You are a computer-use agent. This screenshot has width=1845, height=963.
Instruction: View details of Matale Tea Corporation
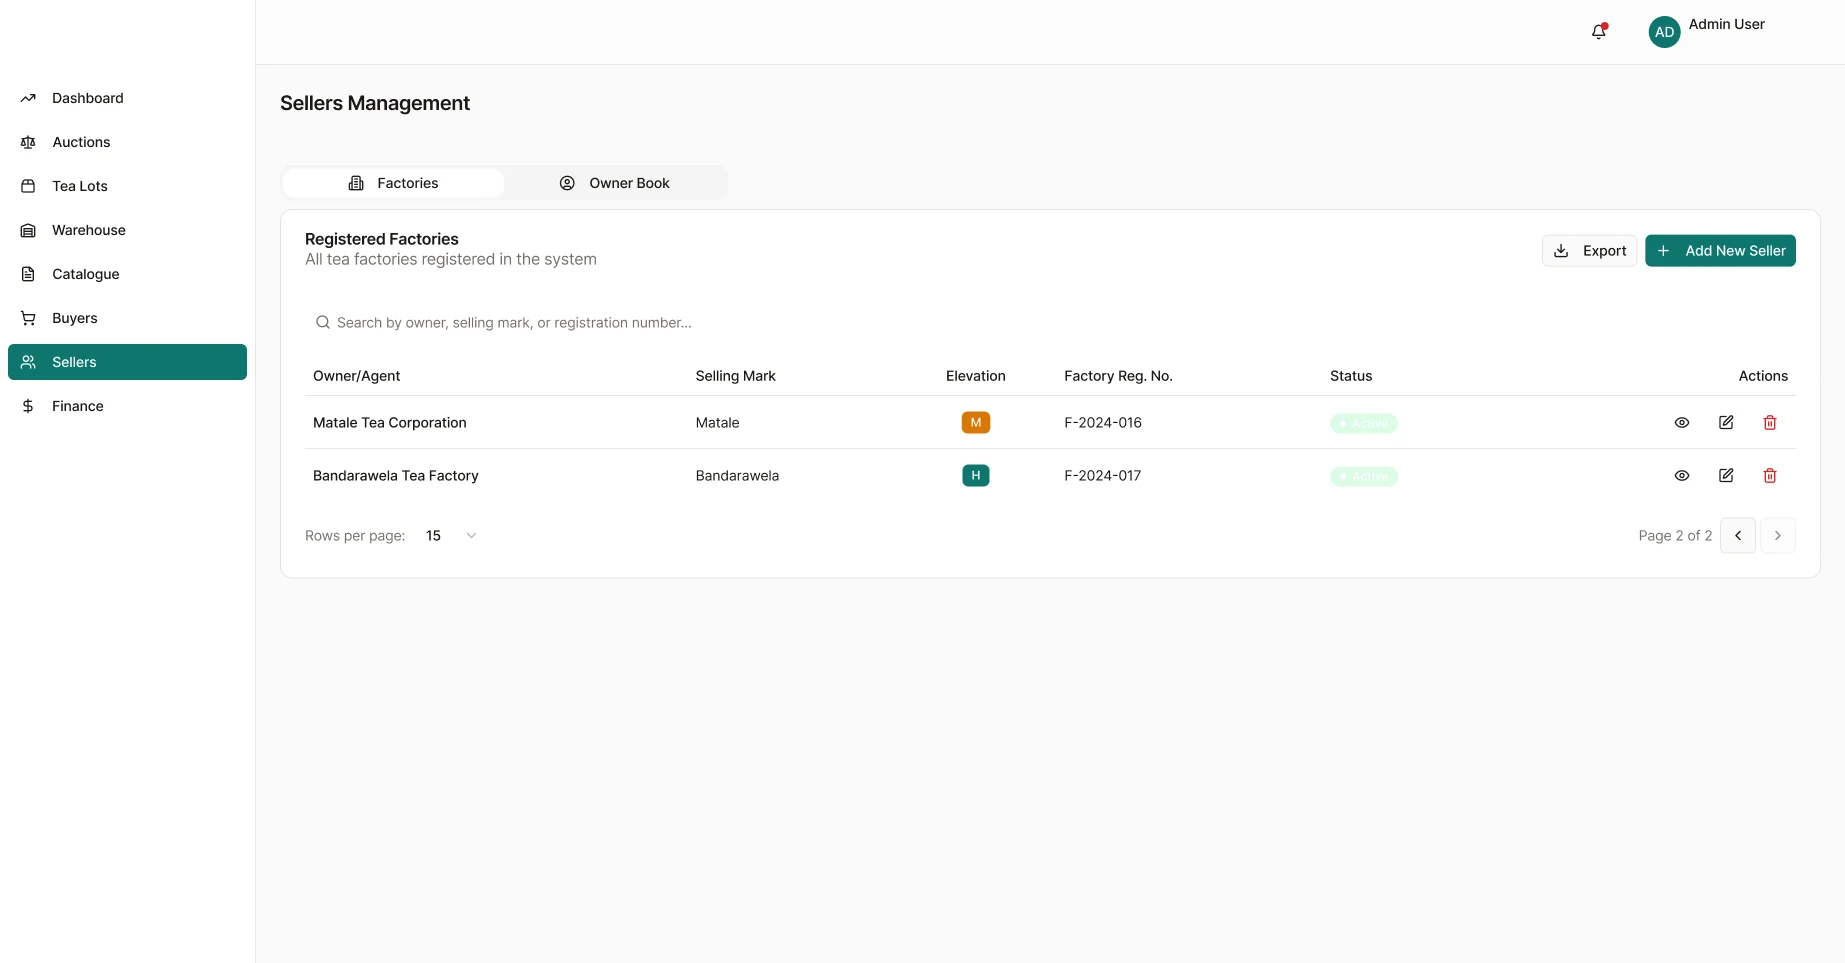pos(1682,423)
